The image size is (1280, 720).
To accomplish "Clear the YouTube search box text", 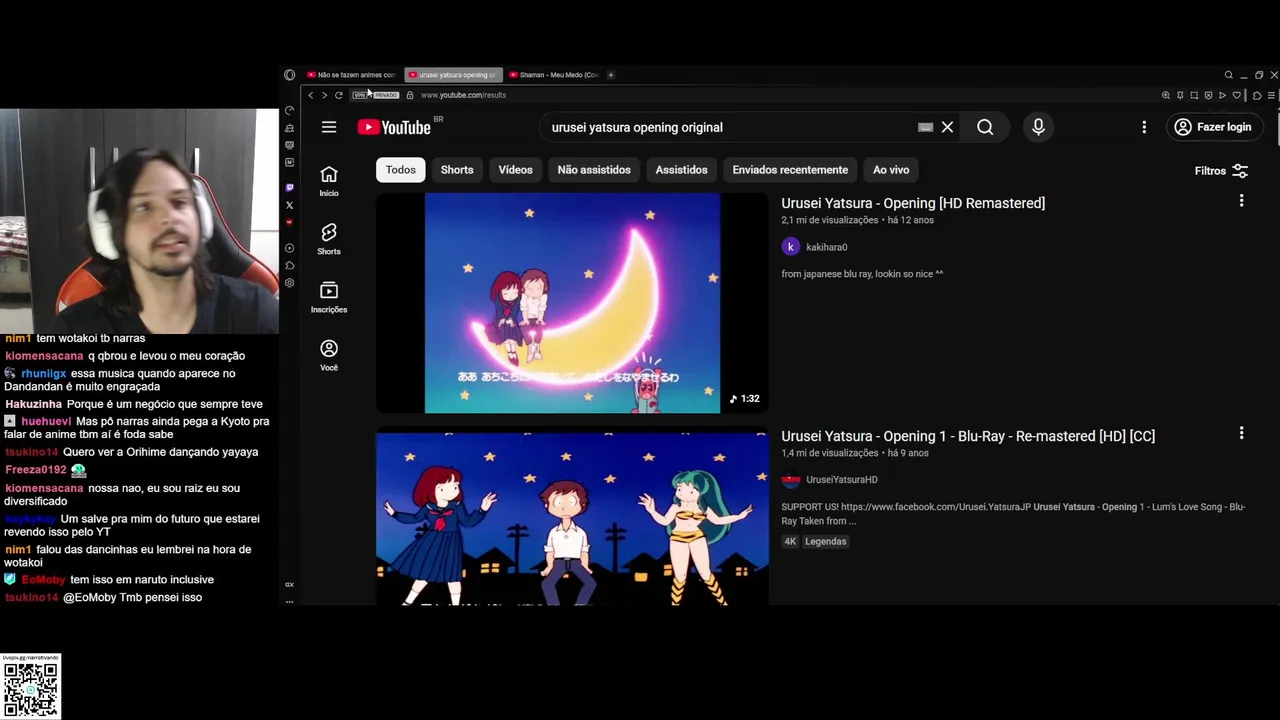I will (947, 127).
